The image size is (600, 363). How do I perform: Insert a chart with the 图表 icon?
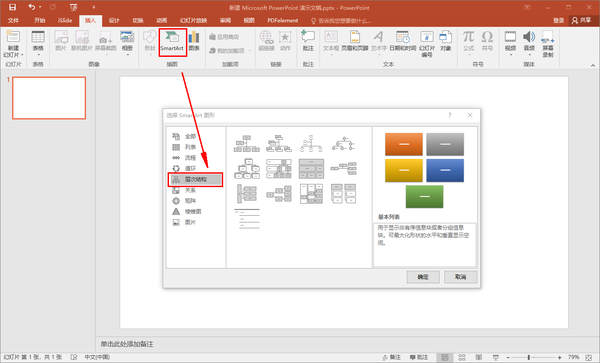click(194, 42)
